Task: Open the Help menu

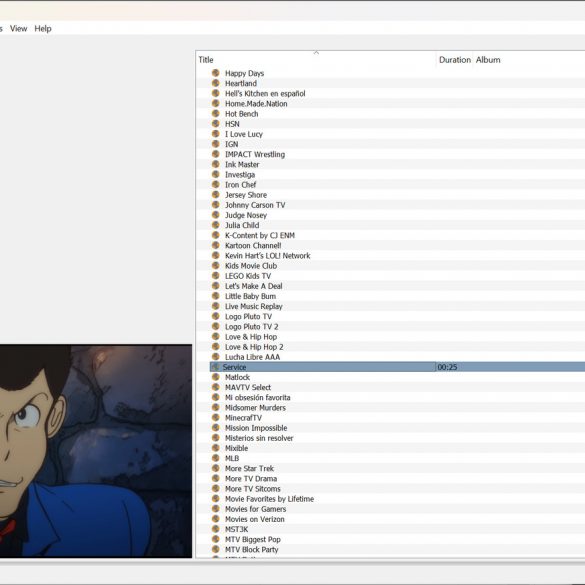Action: (43, 28)
